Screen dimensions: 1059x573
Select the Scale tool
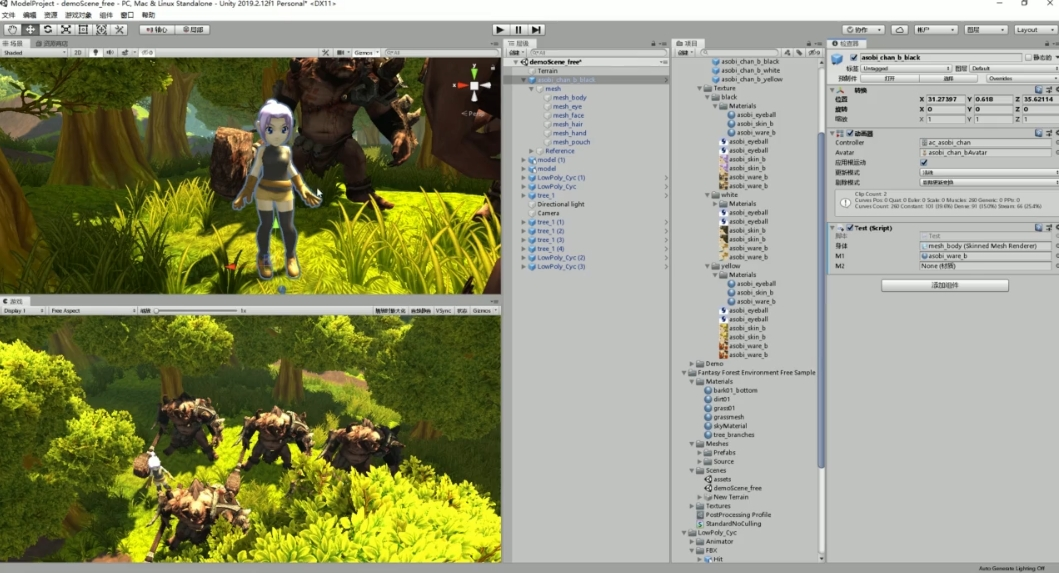pos(65,30)
